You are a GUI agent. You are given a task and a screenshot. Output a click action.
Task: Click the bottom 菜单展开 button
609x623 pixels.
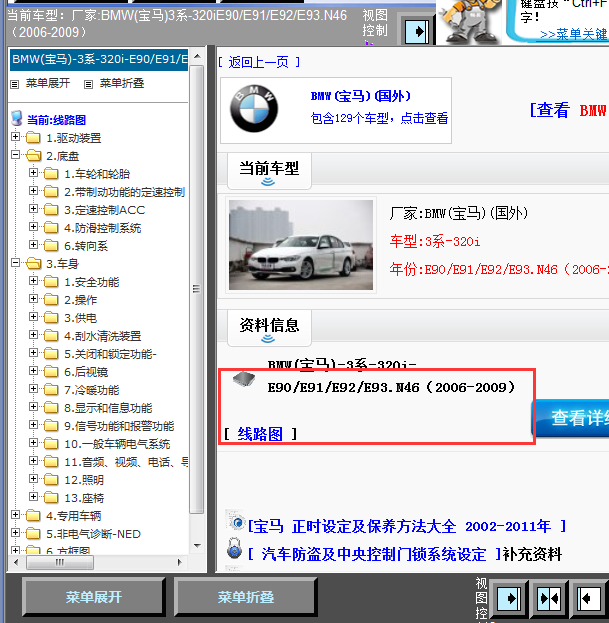pyautogui.click(x=94, y=597)
